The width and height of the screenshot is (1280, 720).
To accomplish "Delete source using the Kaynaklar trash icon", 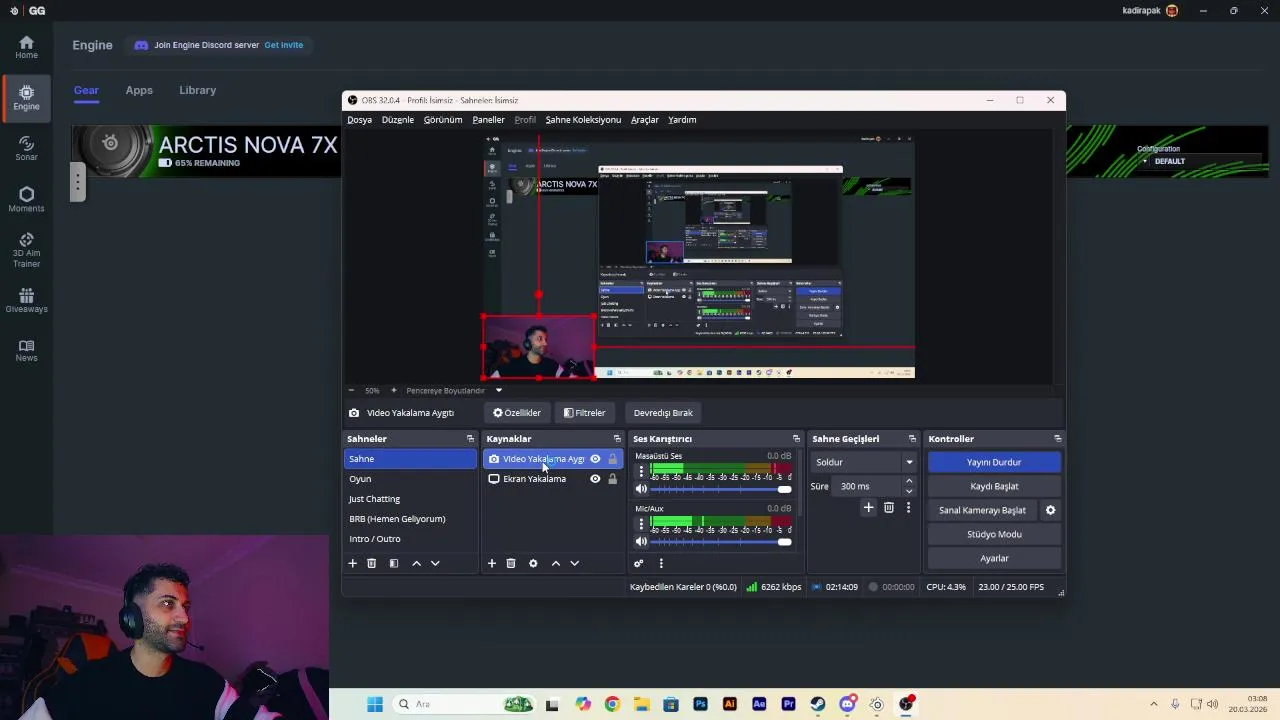I will point(510,563).
